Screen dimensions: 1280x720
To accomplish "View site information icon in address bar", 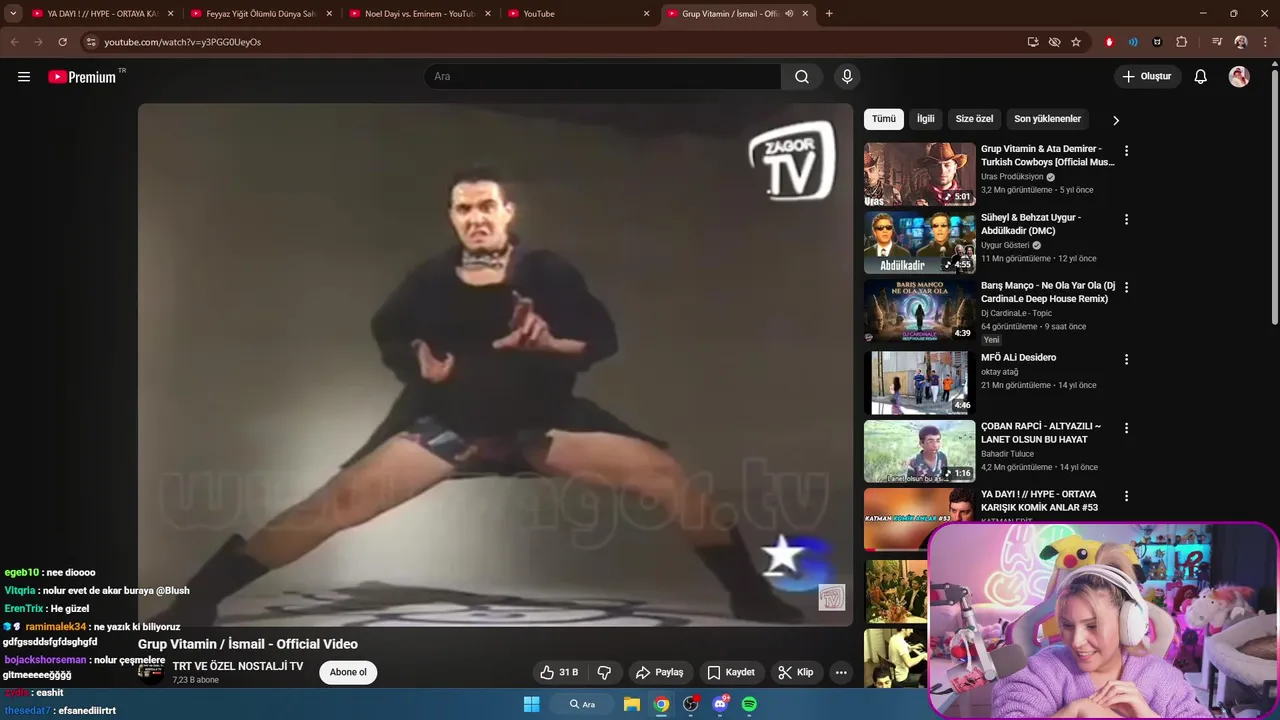I will click(x=91, y=42).
